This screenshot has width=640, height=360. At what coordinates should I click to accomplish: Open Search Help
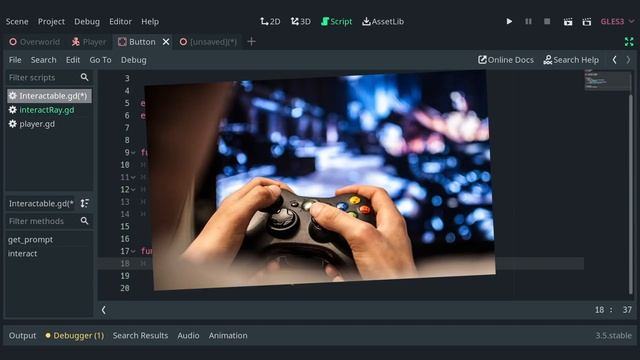(x=571, y=60)
